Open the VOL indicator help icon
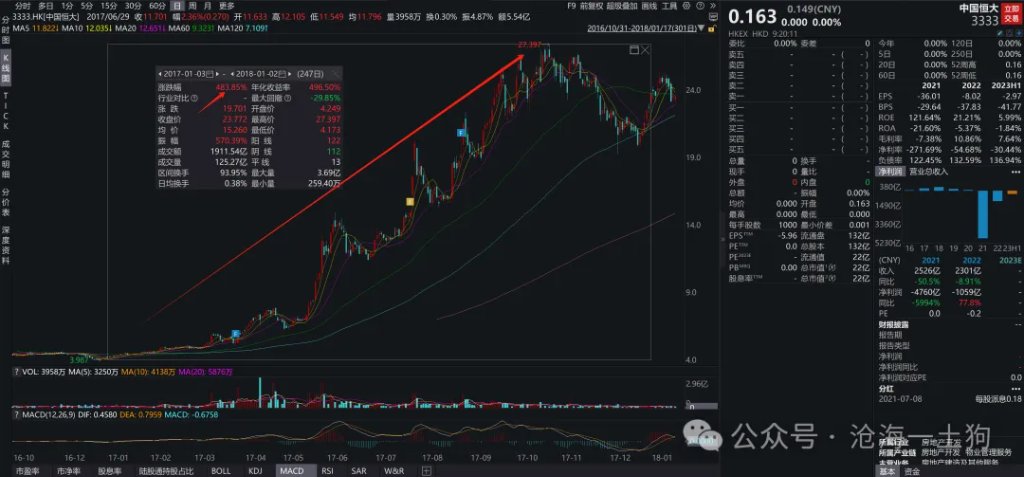1024x477 pixels. (18, 372)
